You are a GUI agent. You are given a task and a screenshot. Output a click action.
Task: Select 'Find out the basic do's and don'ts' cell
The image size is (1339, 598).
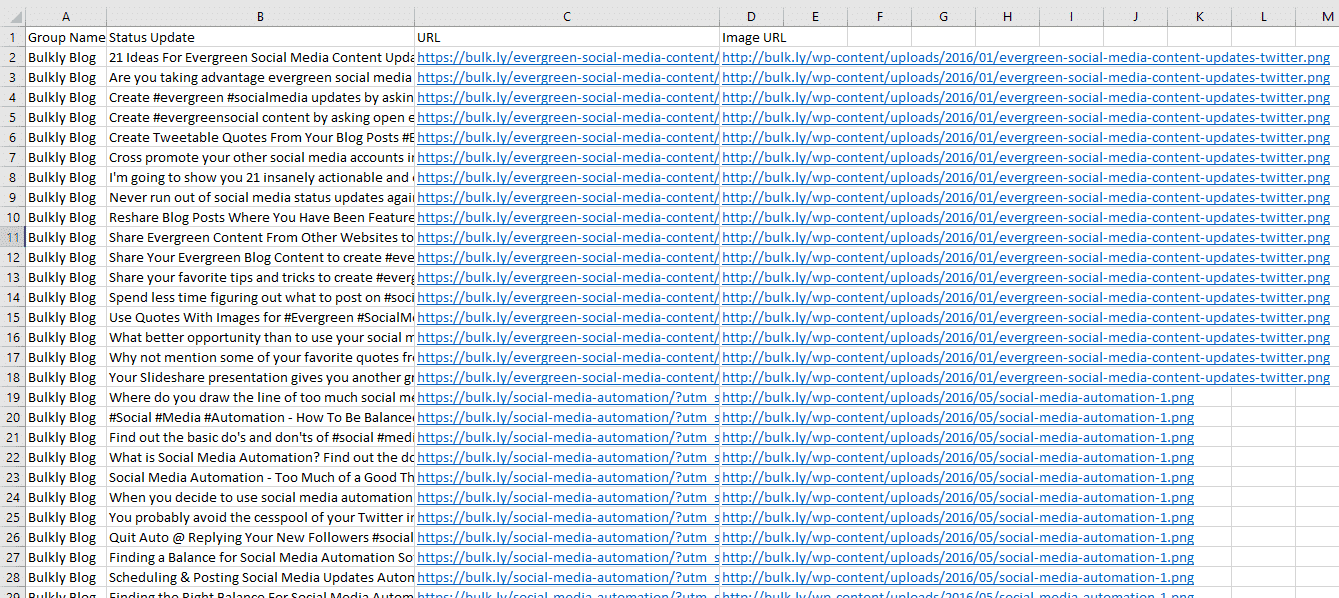(x=260, y=437)
